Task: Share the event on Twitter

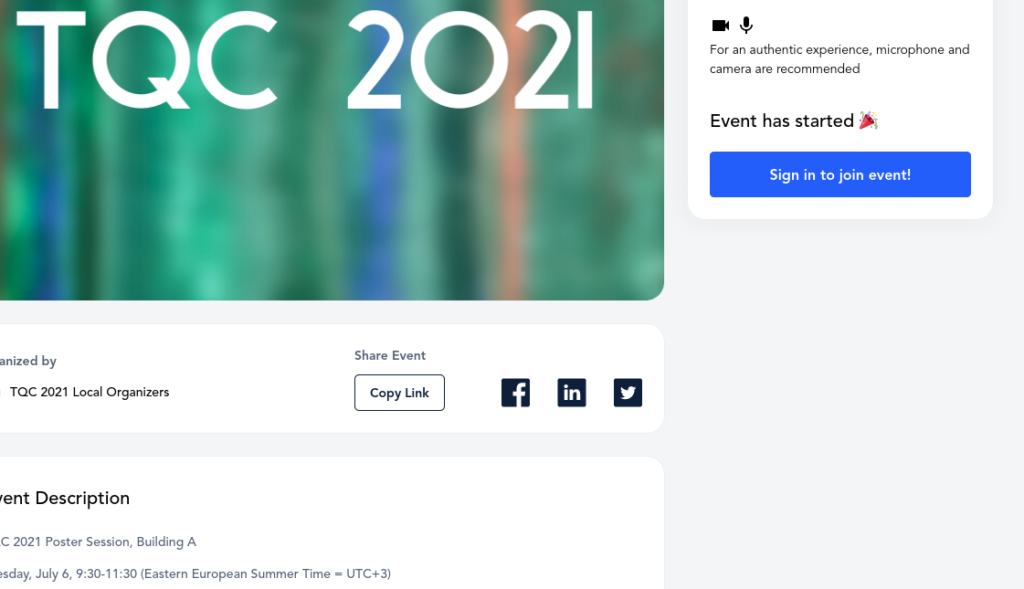Action: click(x=627, y=393)
